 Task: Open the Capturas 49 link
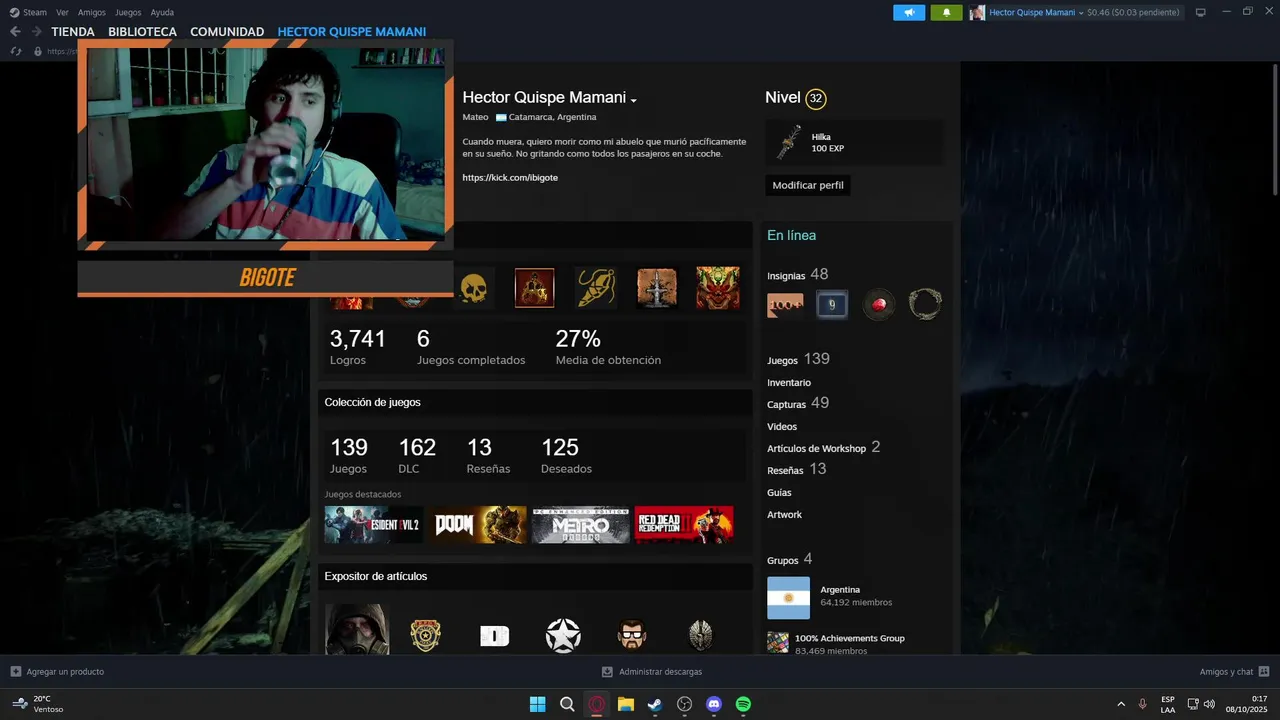click(798, 403)
